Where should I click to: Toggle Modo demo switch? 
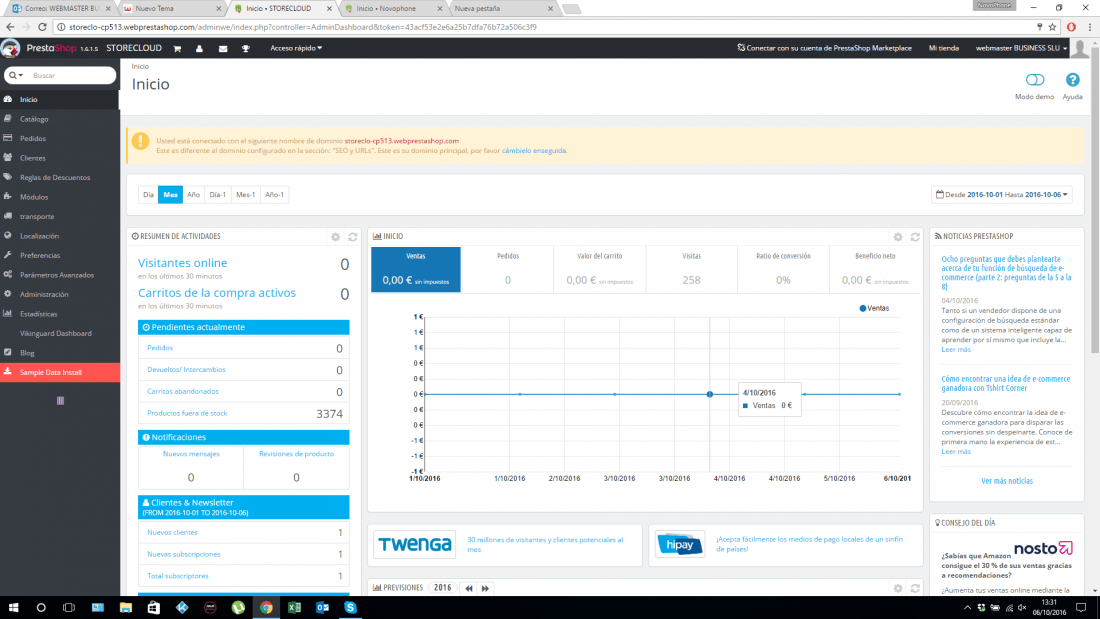1035,80
